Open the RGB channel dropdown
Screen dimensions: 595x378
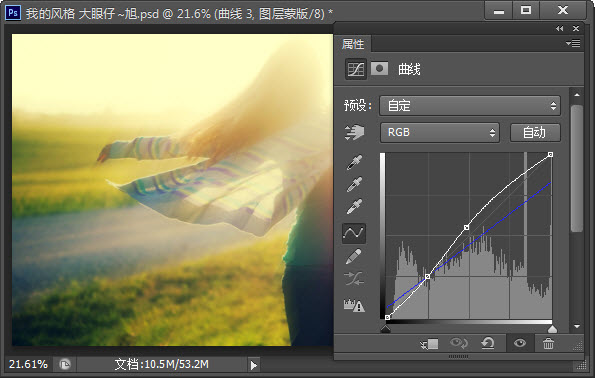tap(440, 132)
